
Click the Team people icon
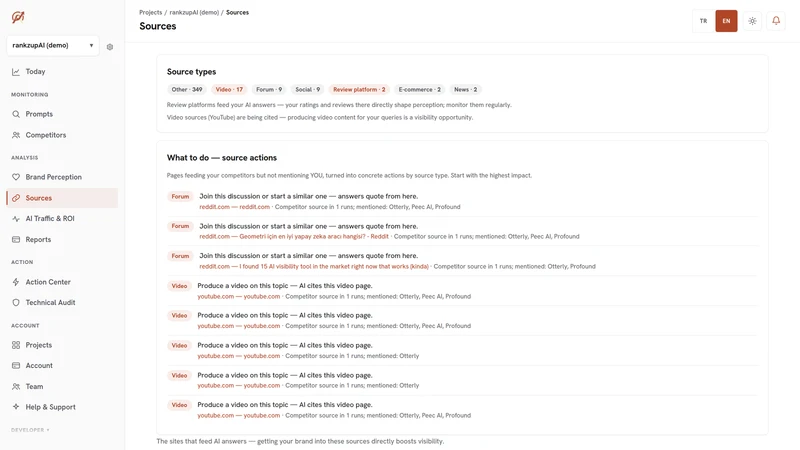tap(16, 387)
